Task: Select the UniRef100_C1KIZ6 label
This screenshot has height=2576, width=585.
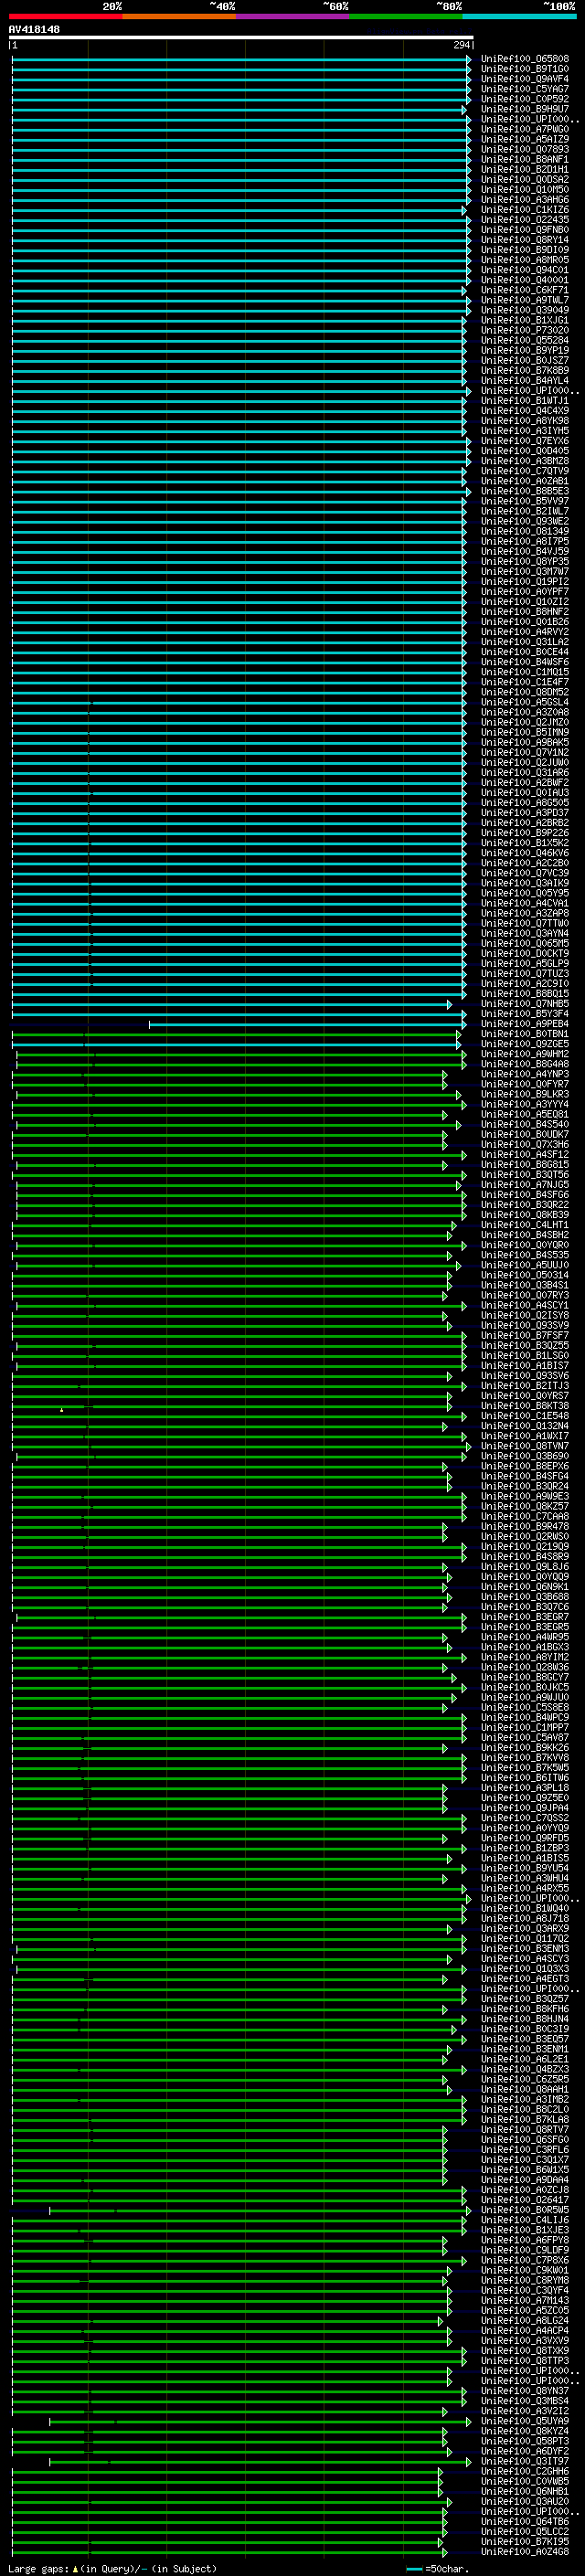Action: tap(524, 210)
